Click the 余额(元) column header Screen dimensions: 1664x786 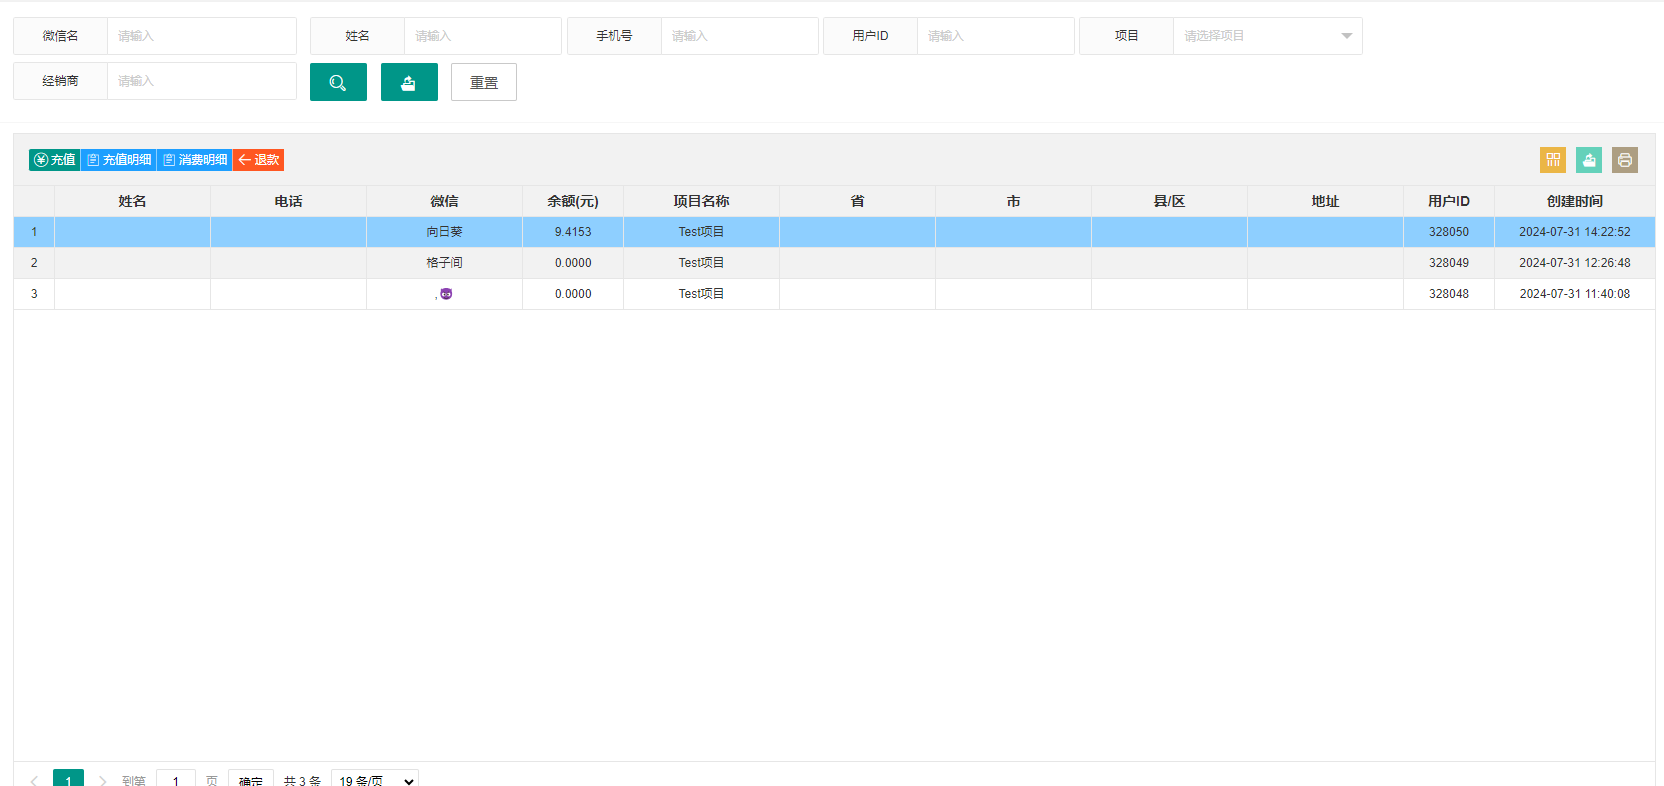tap(573, 201)
